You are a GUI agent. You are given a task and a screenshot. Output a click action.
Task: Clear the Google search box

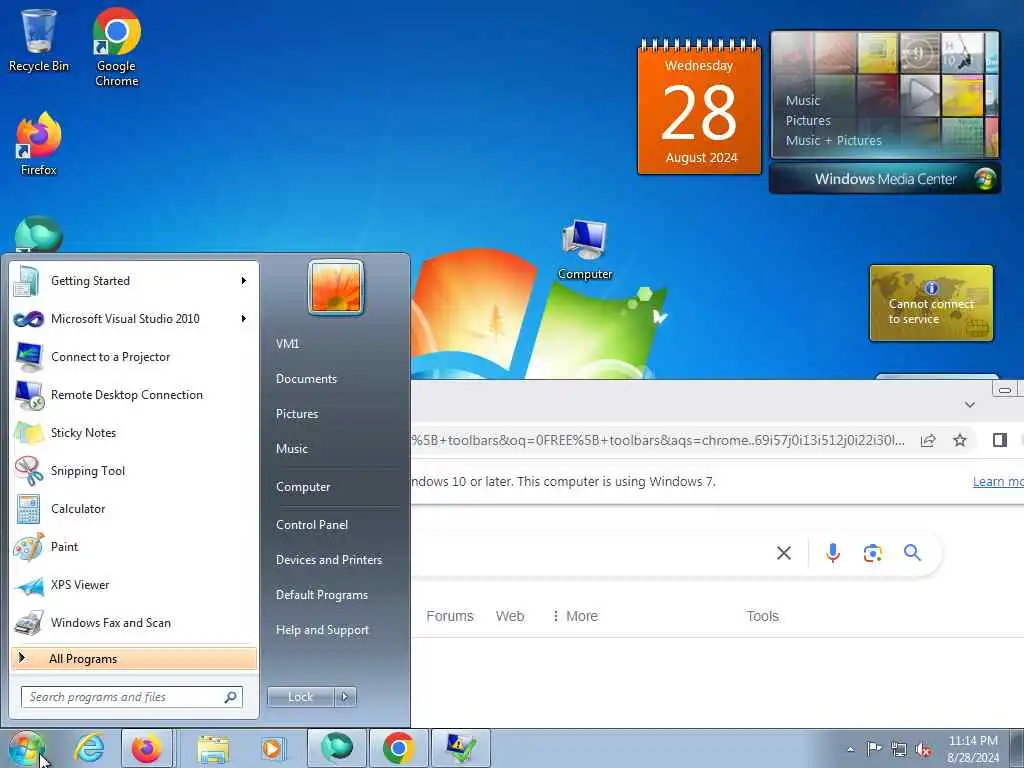(x=784, y=553)
